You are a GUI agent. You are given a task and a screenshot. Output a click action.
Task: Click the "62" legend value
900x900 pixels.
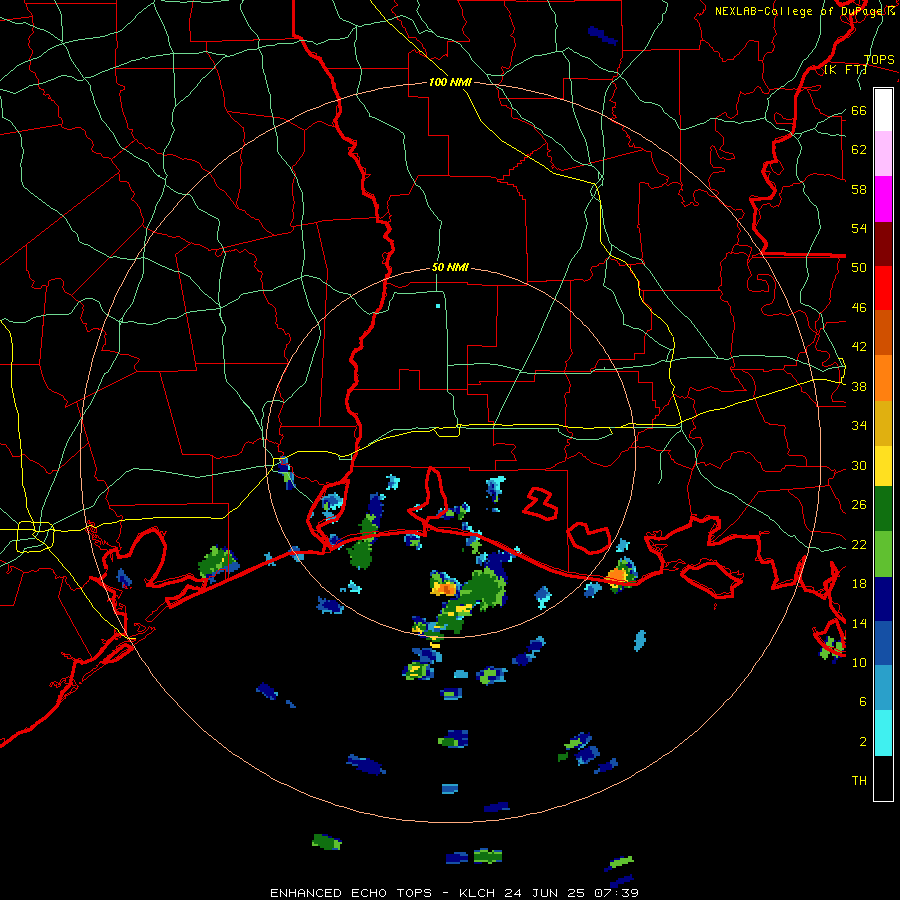click(x=859, y=150)
